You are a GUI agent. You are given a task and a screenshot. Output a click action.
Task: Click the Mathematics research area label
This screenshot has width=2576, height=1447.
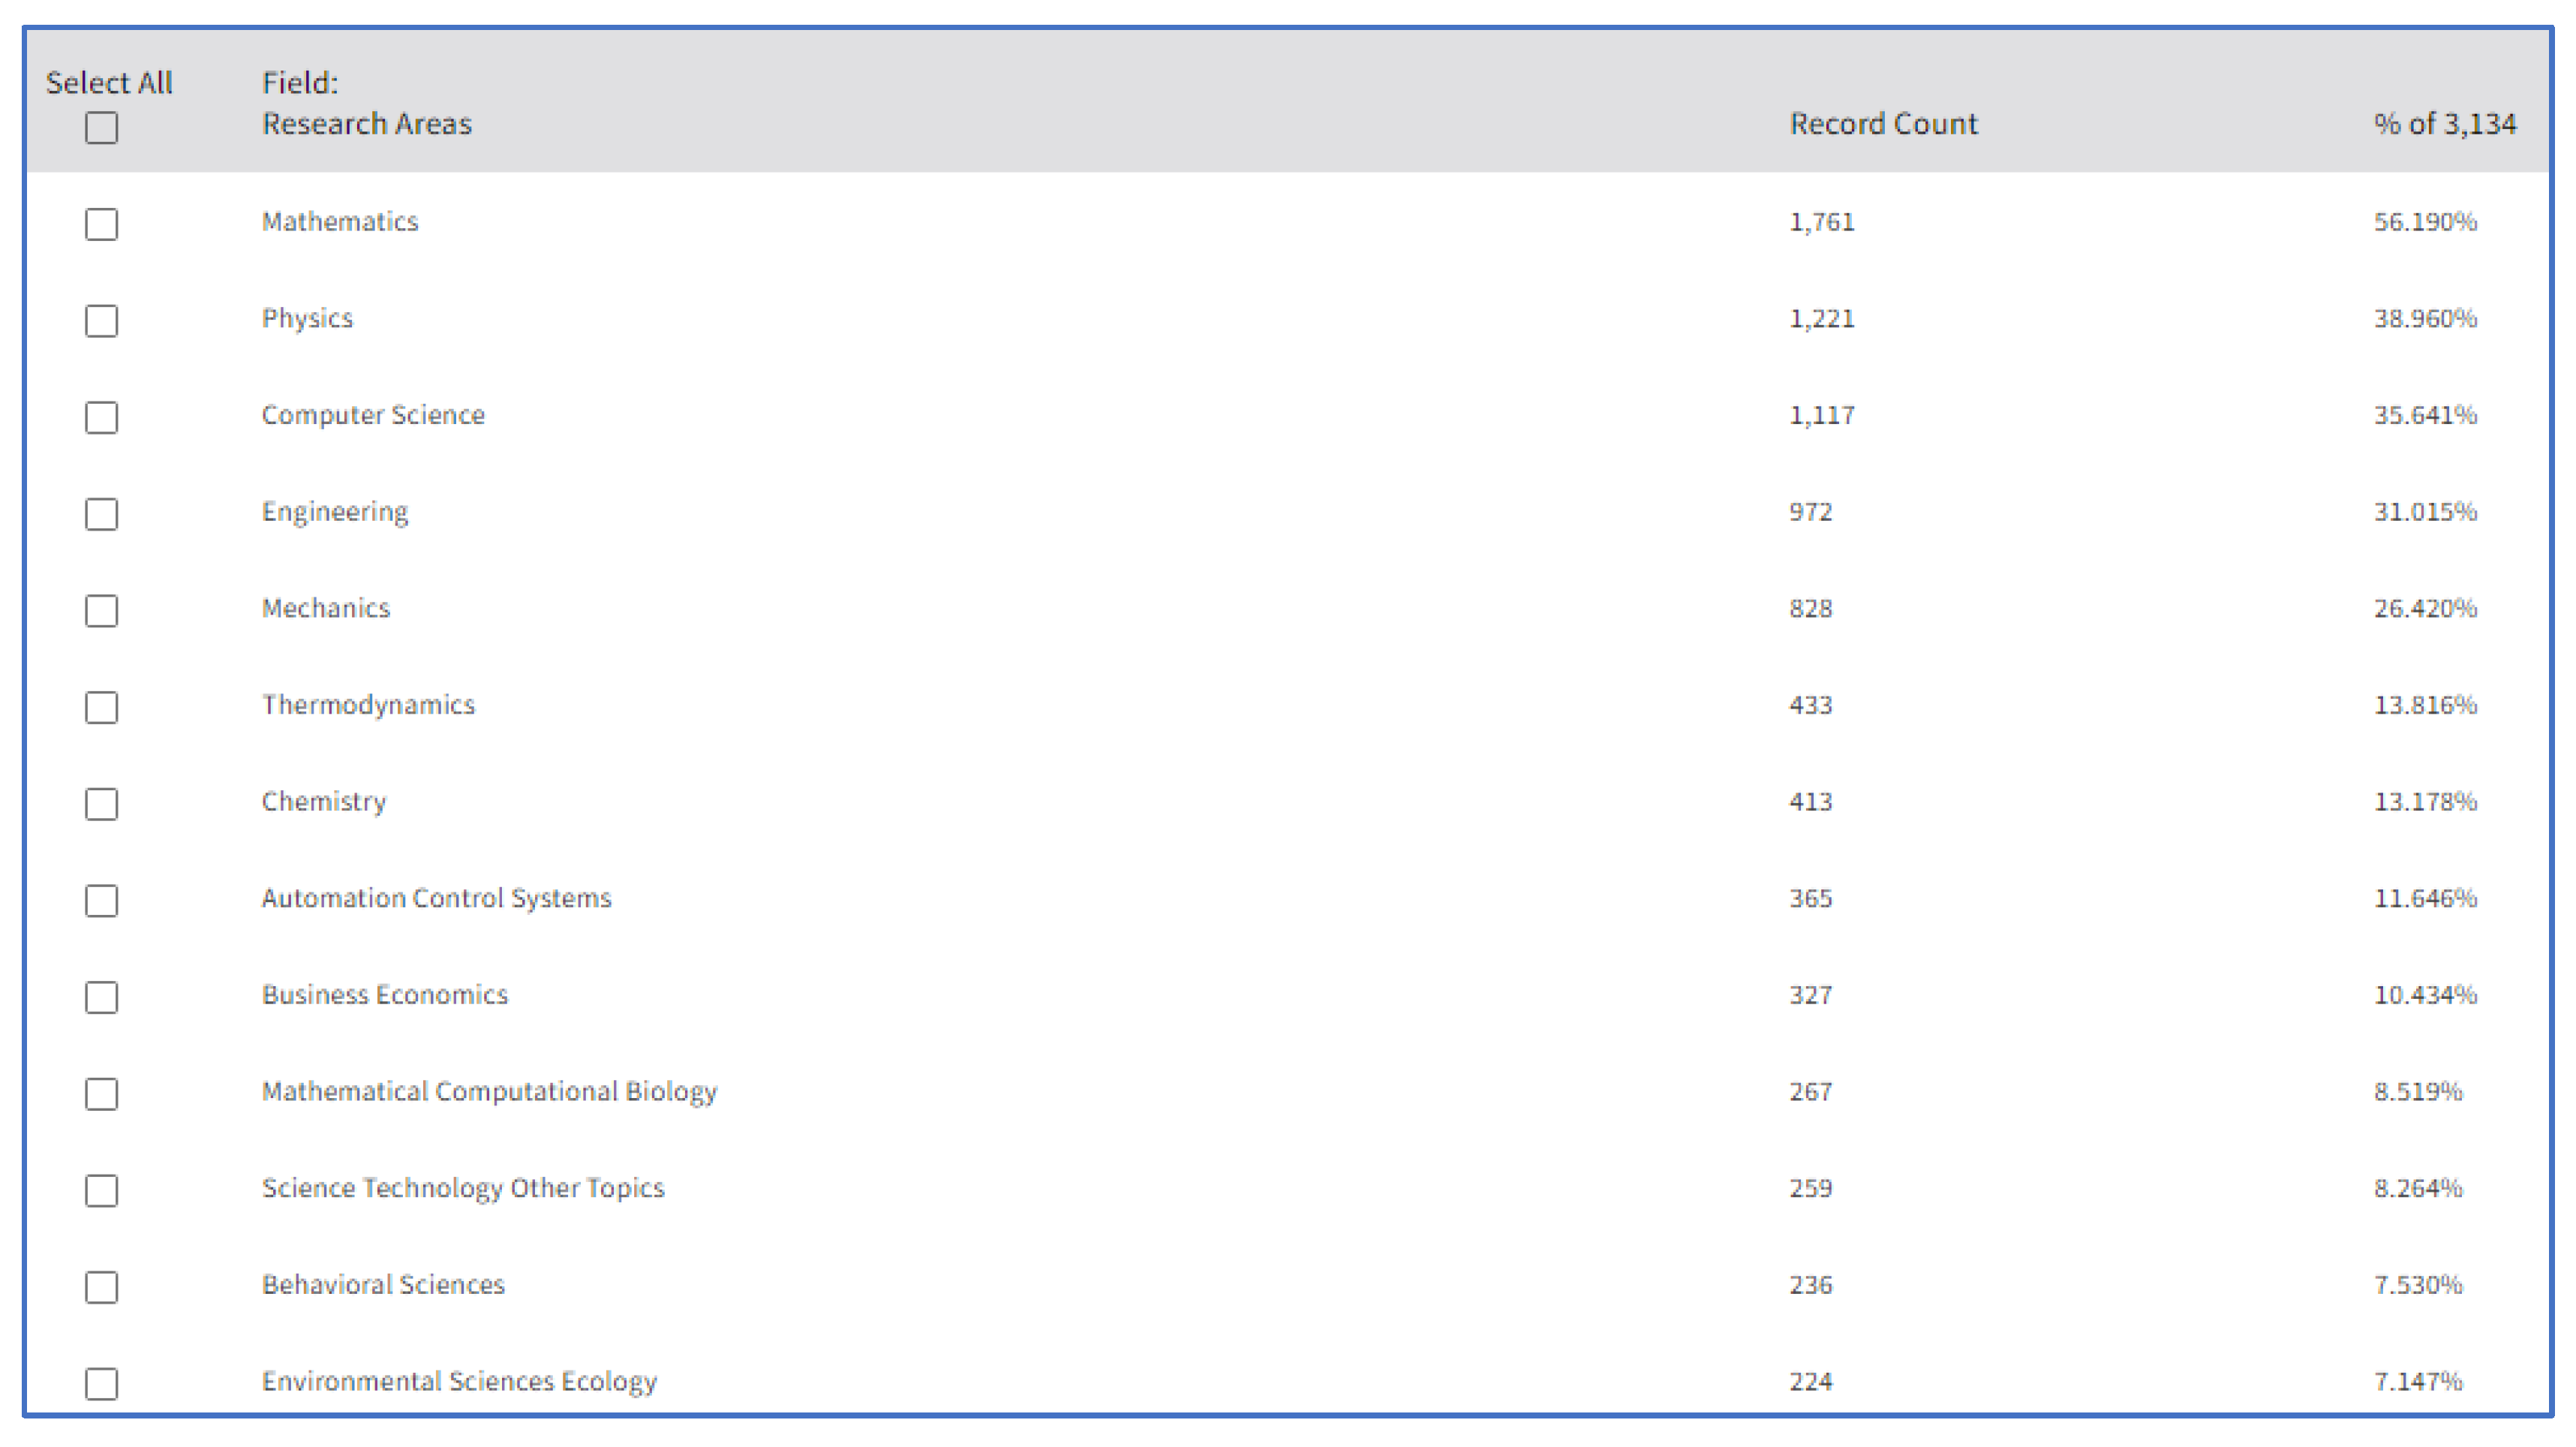(340, 222)
